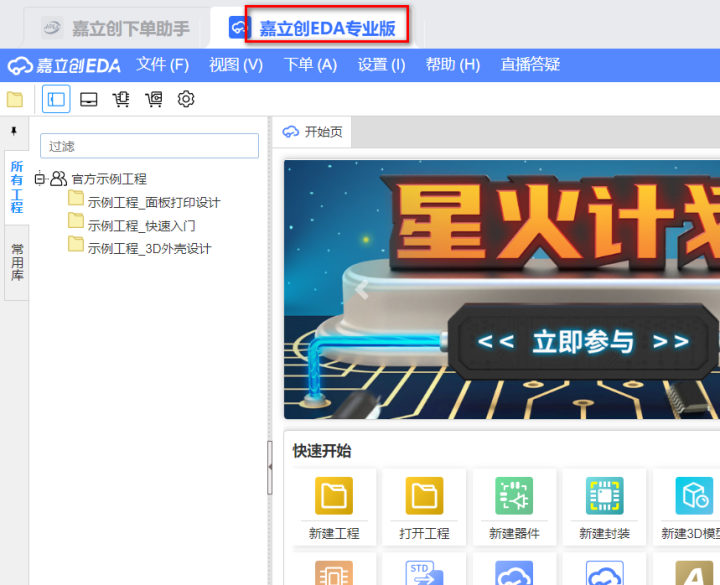Screen dimensions: 720x585
Task: Click the component order cart icon
Action: pyautogui.click(x=121, y=99)
